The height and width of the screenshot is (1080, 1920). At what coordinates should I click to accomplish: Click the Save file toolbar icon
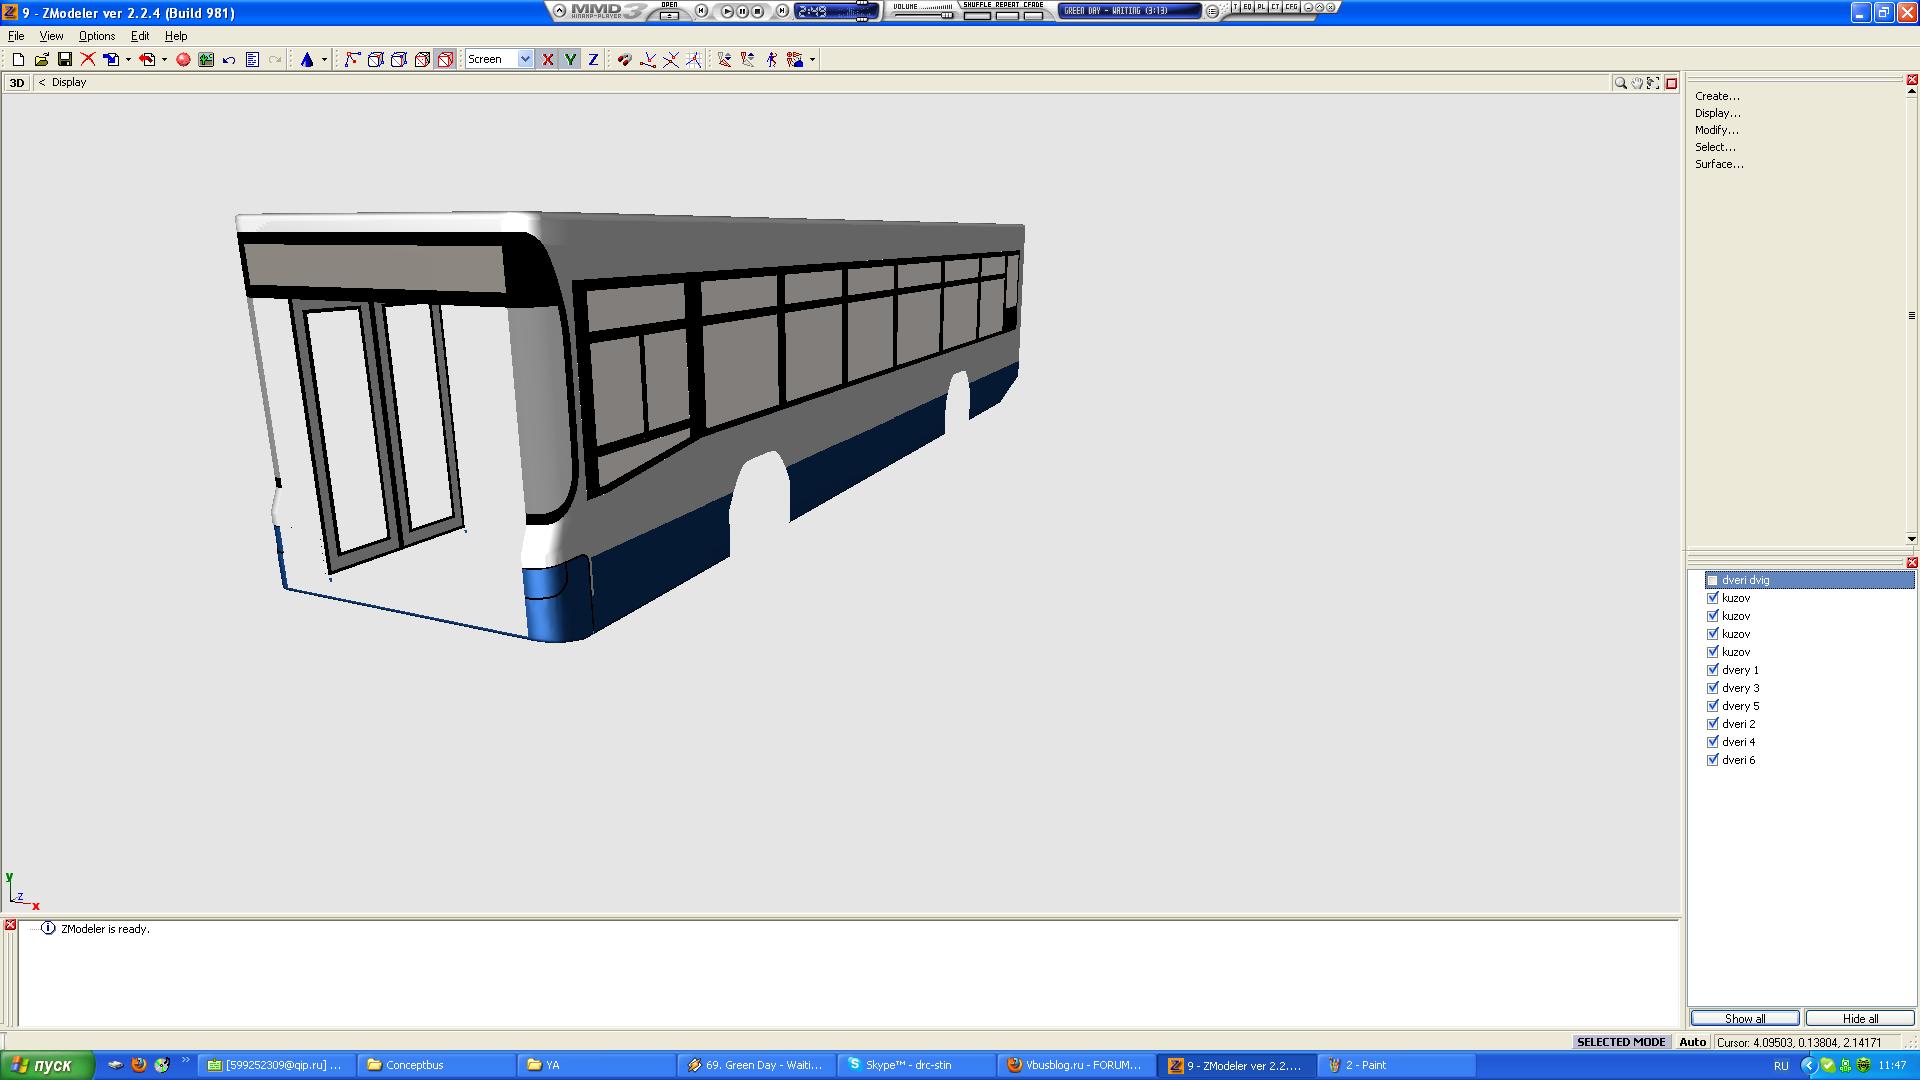tap(65, 60)
